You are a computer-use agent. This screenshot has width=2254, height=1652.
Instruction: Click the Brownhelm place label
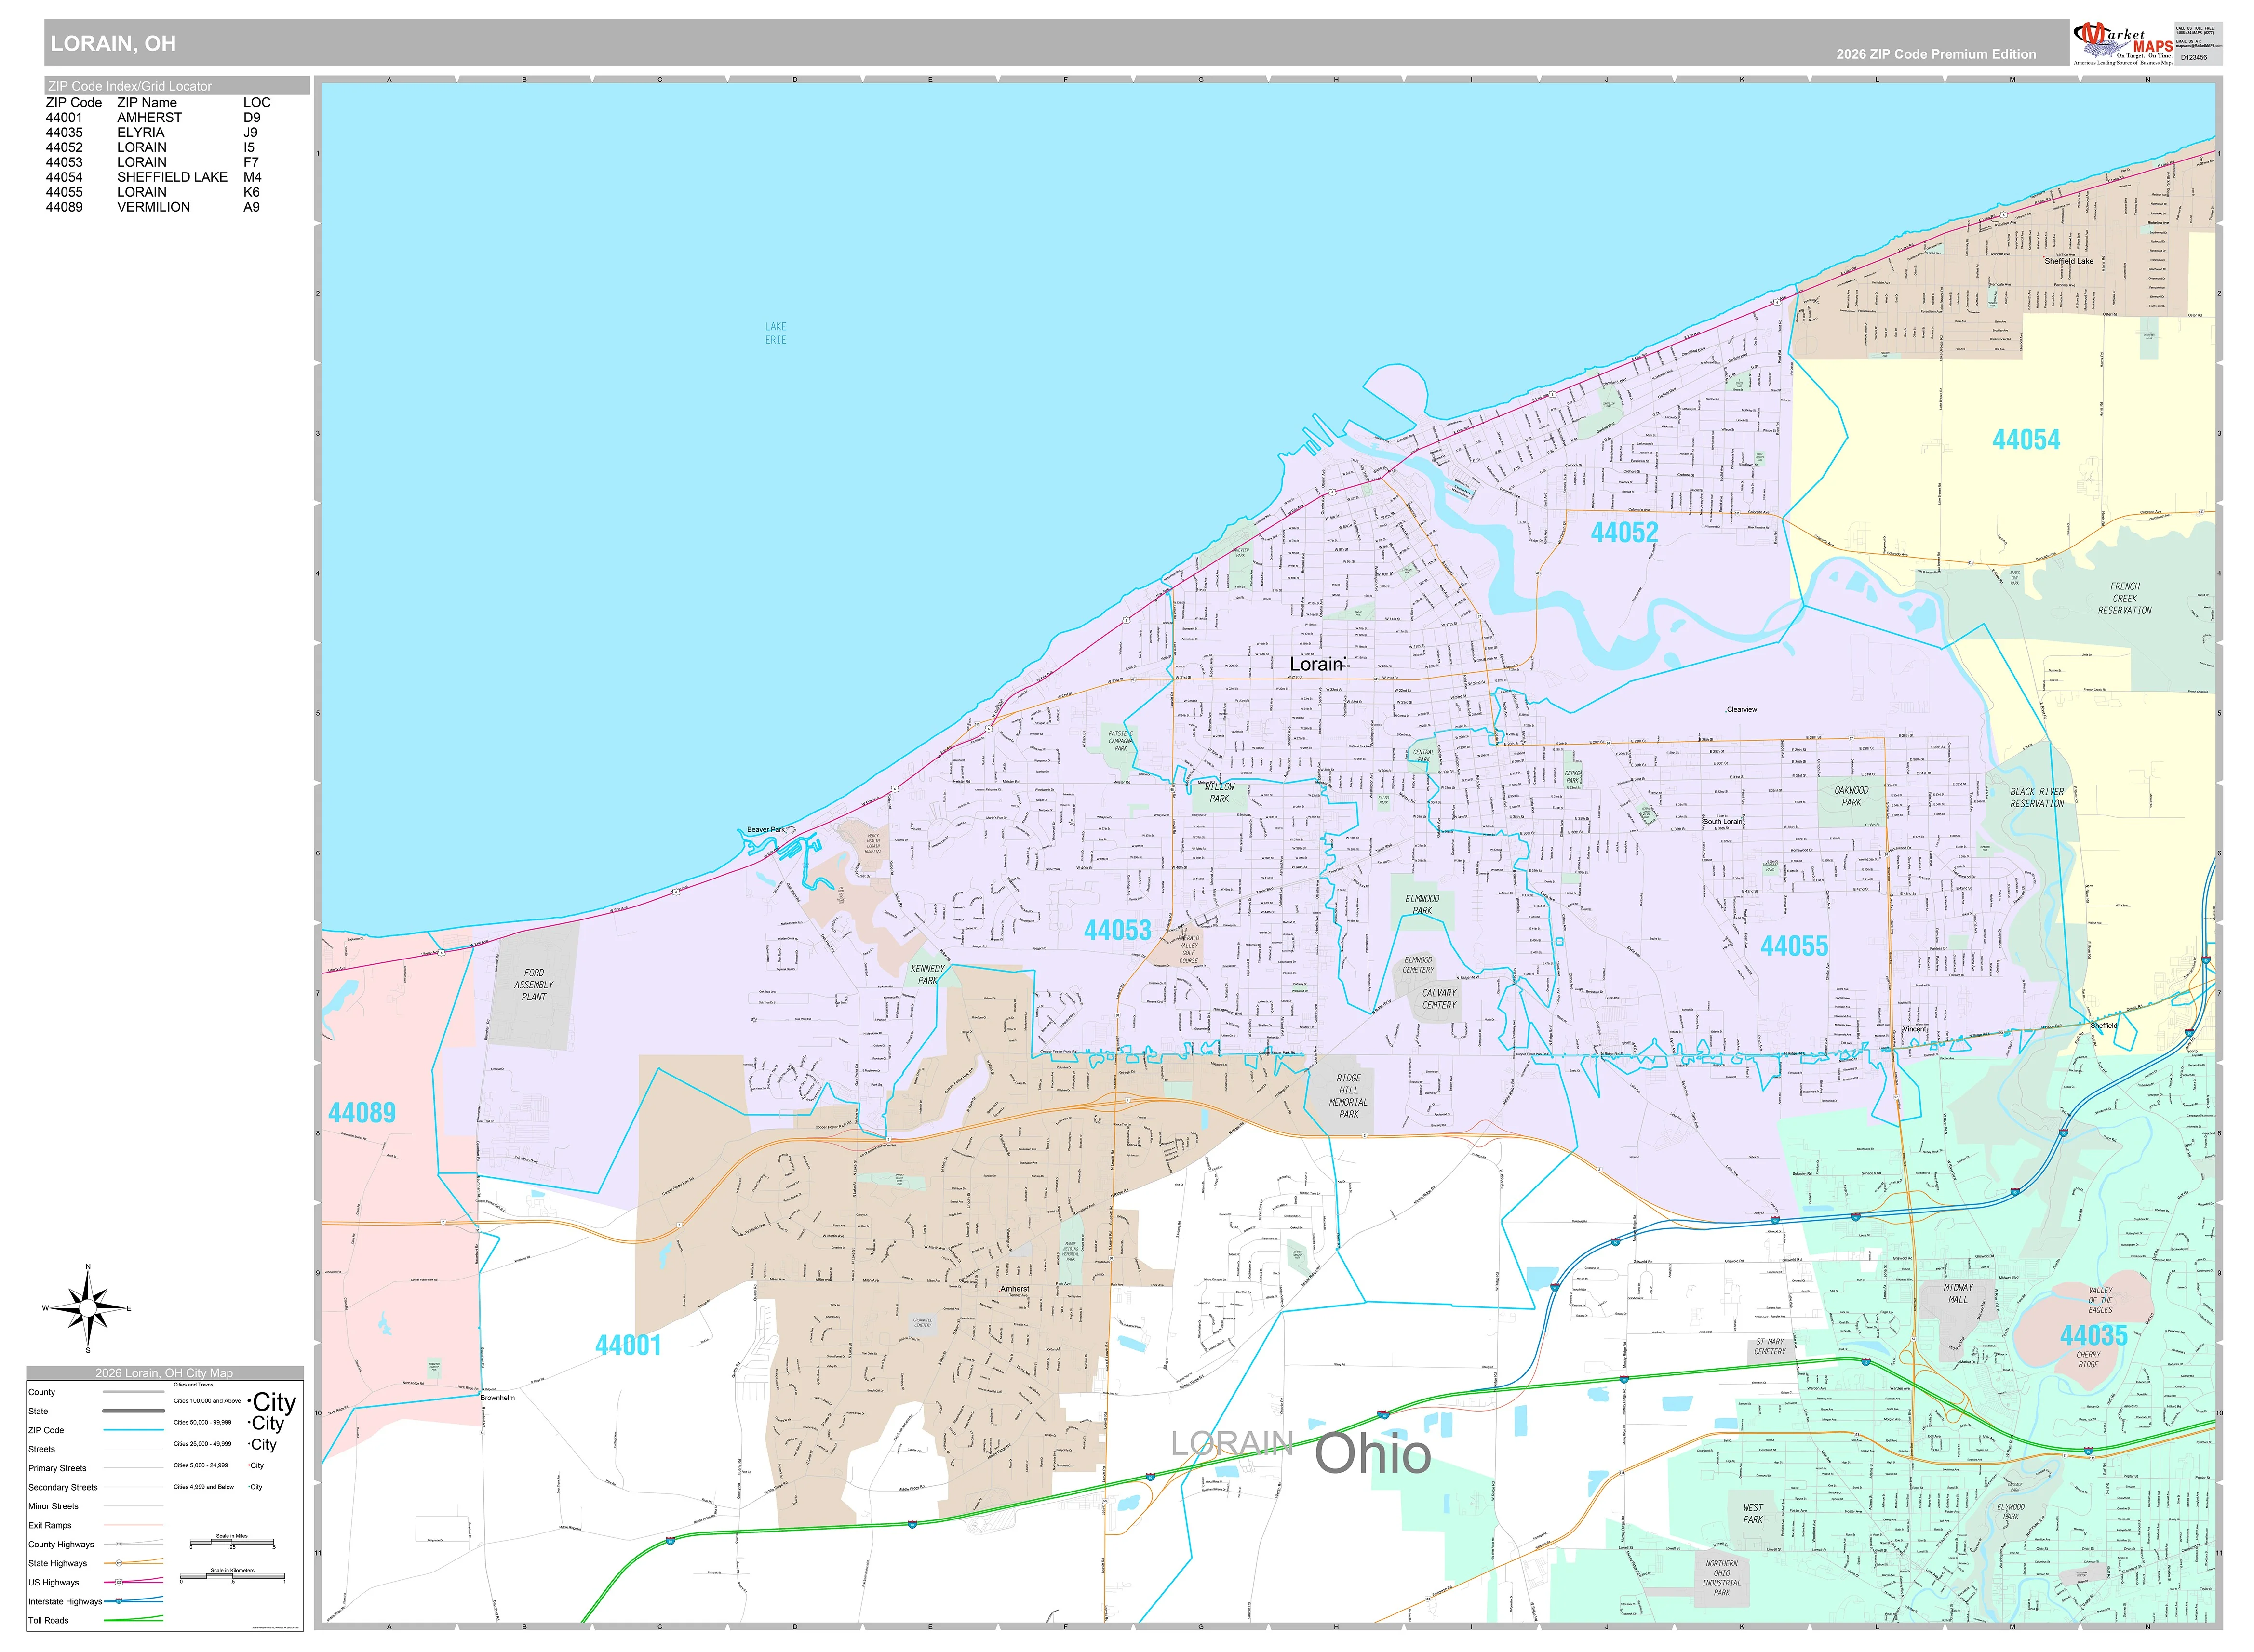click(x=497, y=1398)
